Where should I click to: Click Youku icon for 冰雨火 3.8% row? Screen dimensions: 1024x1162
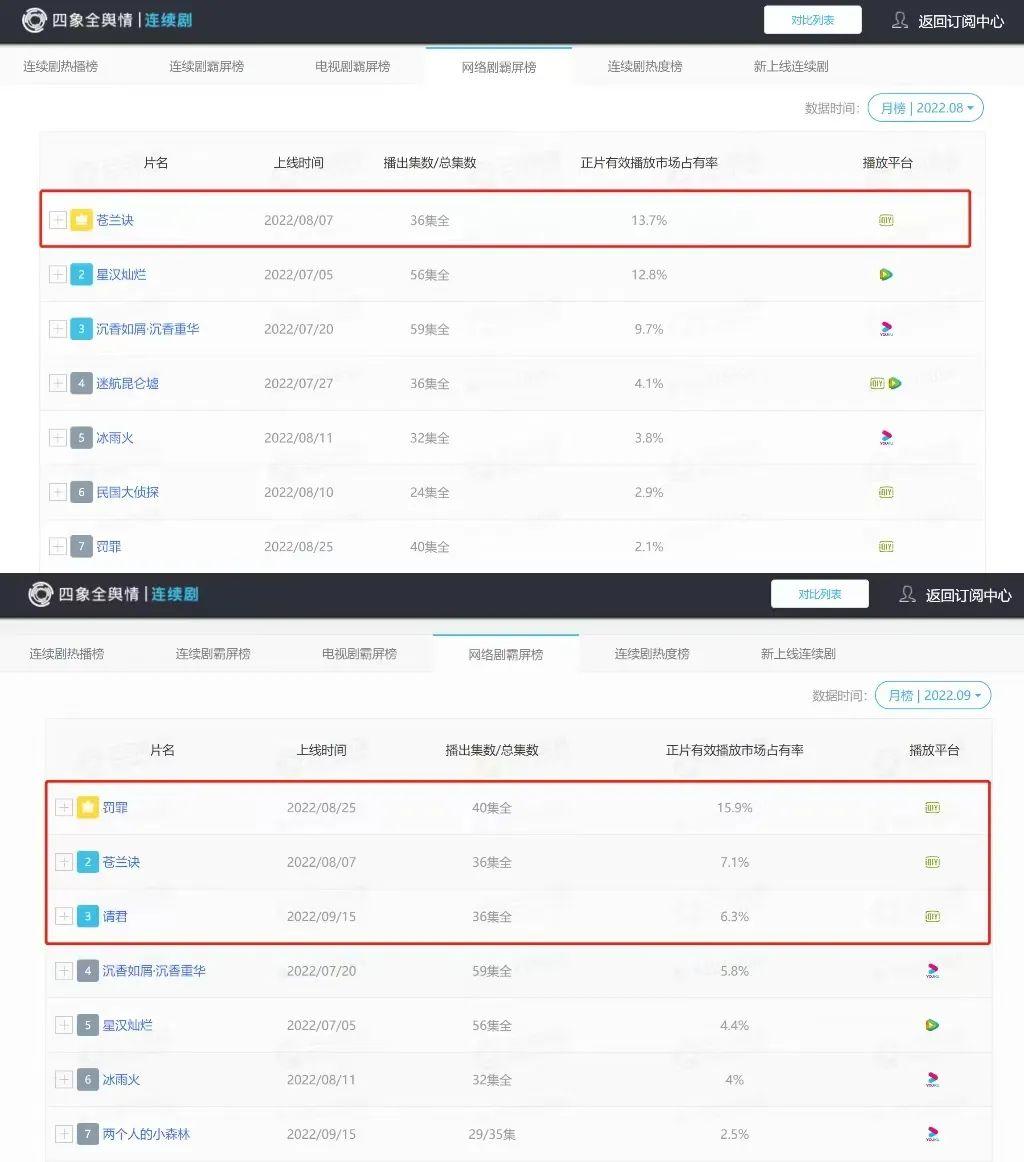pos(886,437)
